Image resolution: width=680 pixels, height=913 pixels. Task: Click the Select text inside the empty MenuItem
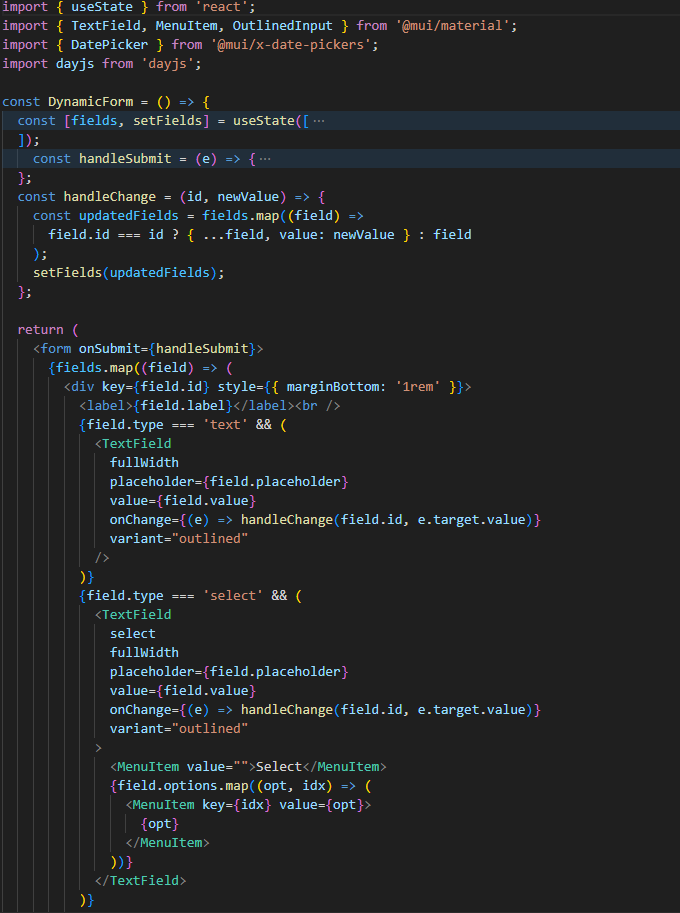pos(279,767)
